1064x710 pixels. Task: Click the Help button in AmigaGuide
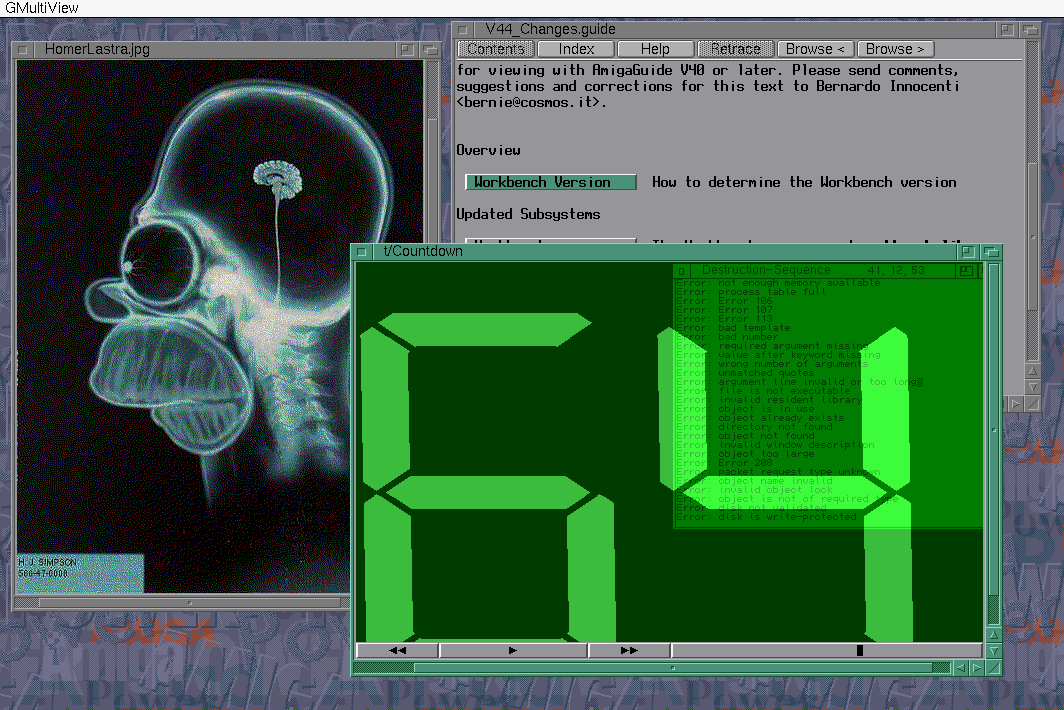click(655, 49)
